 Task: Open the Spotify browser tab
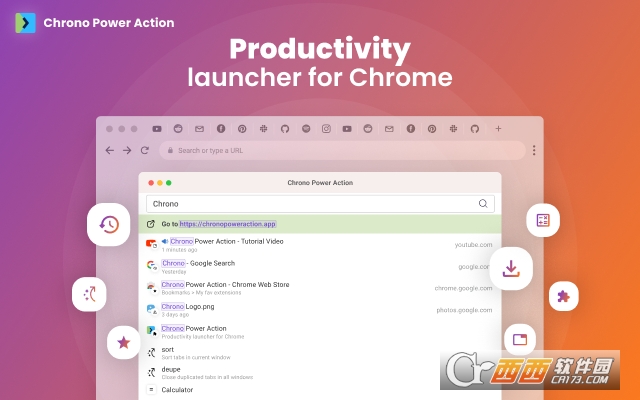point(306,129)
